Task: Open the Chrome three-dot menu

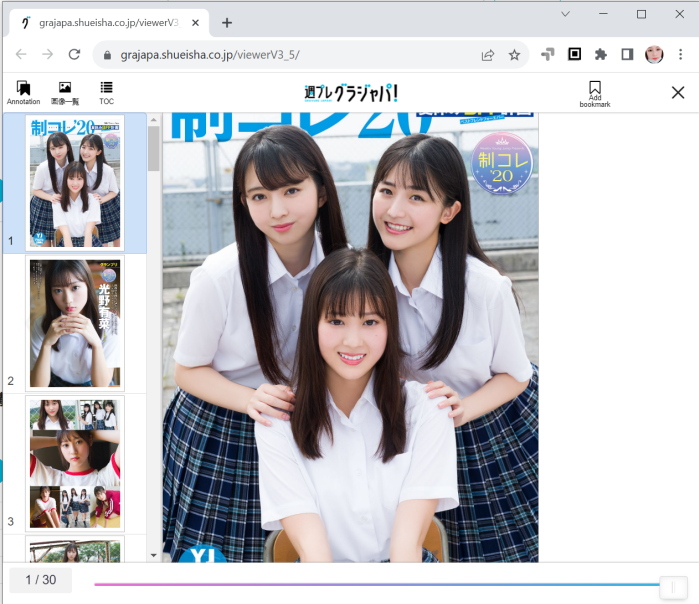Action: [x=680, y=54]
